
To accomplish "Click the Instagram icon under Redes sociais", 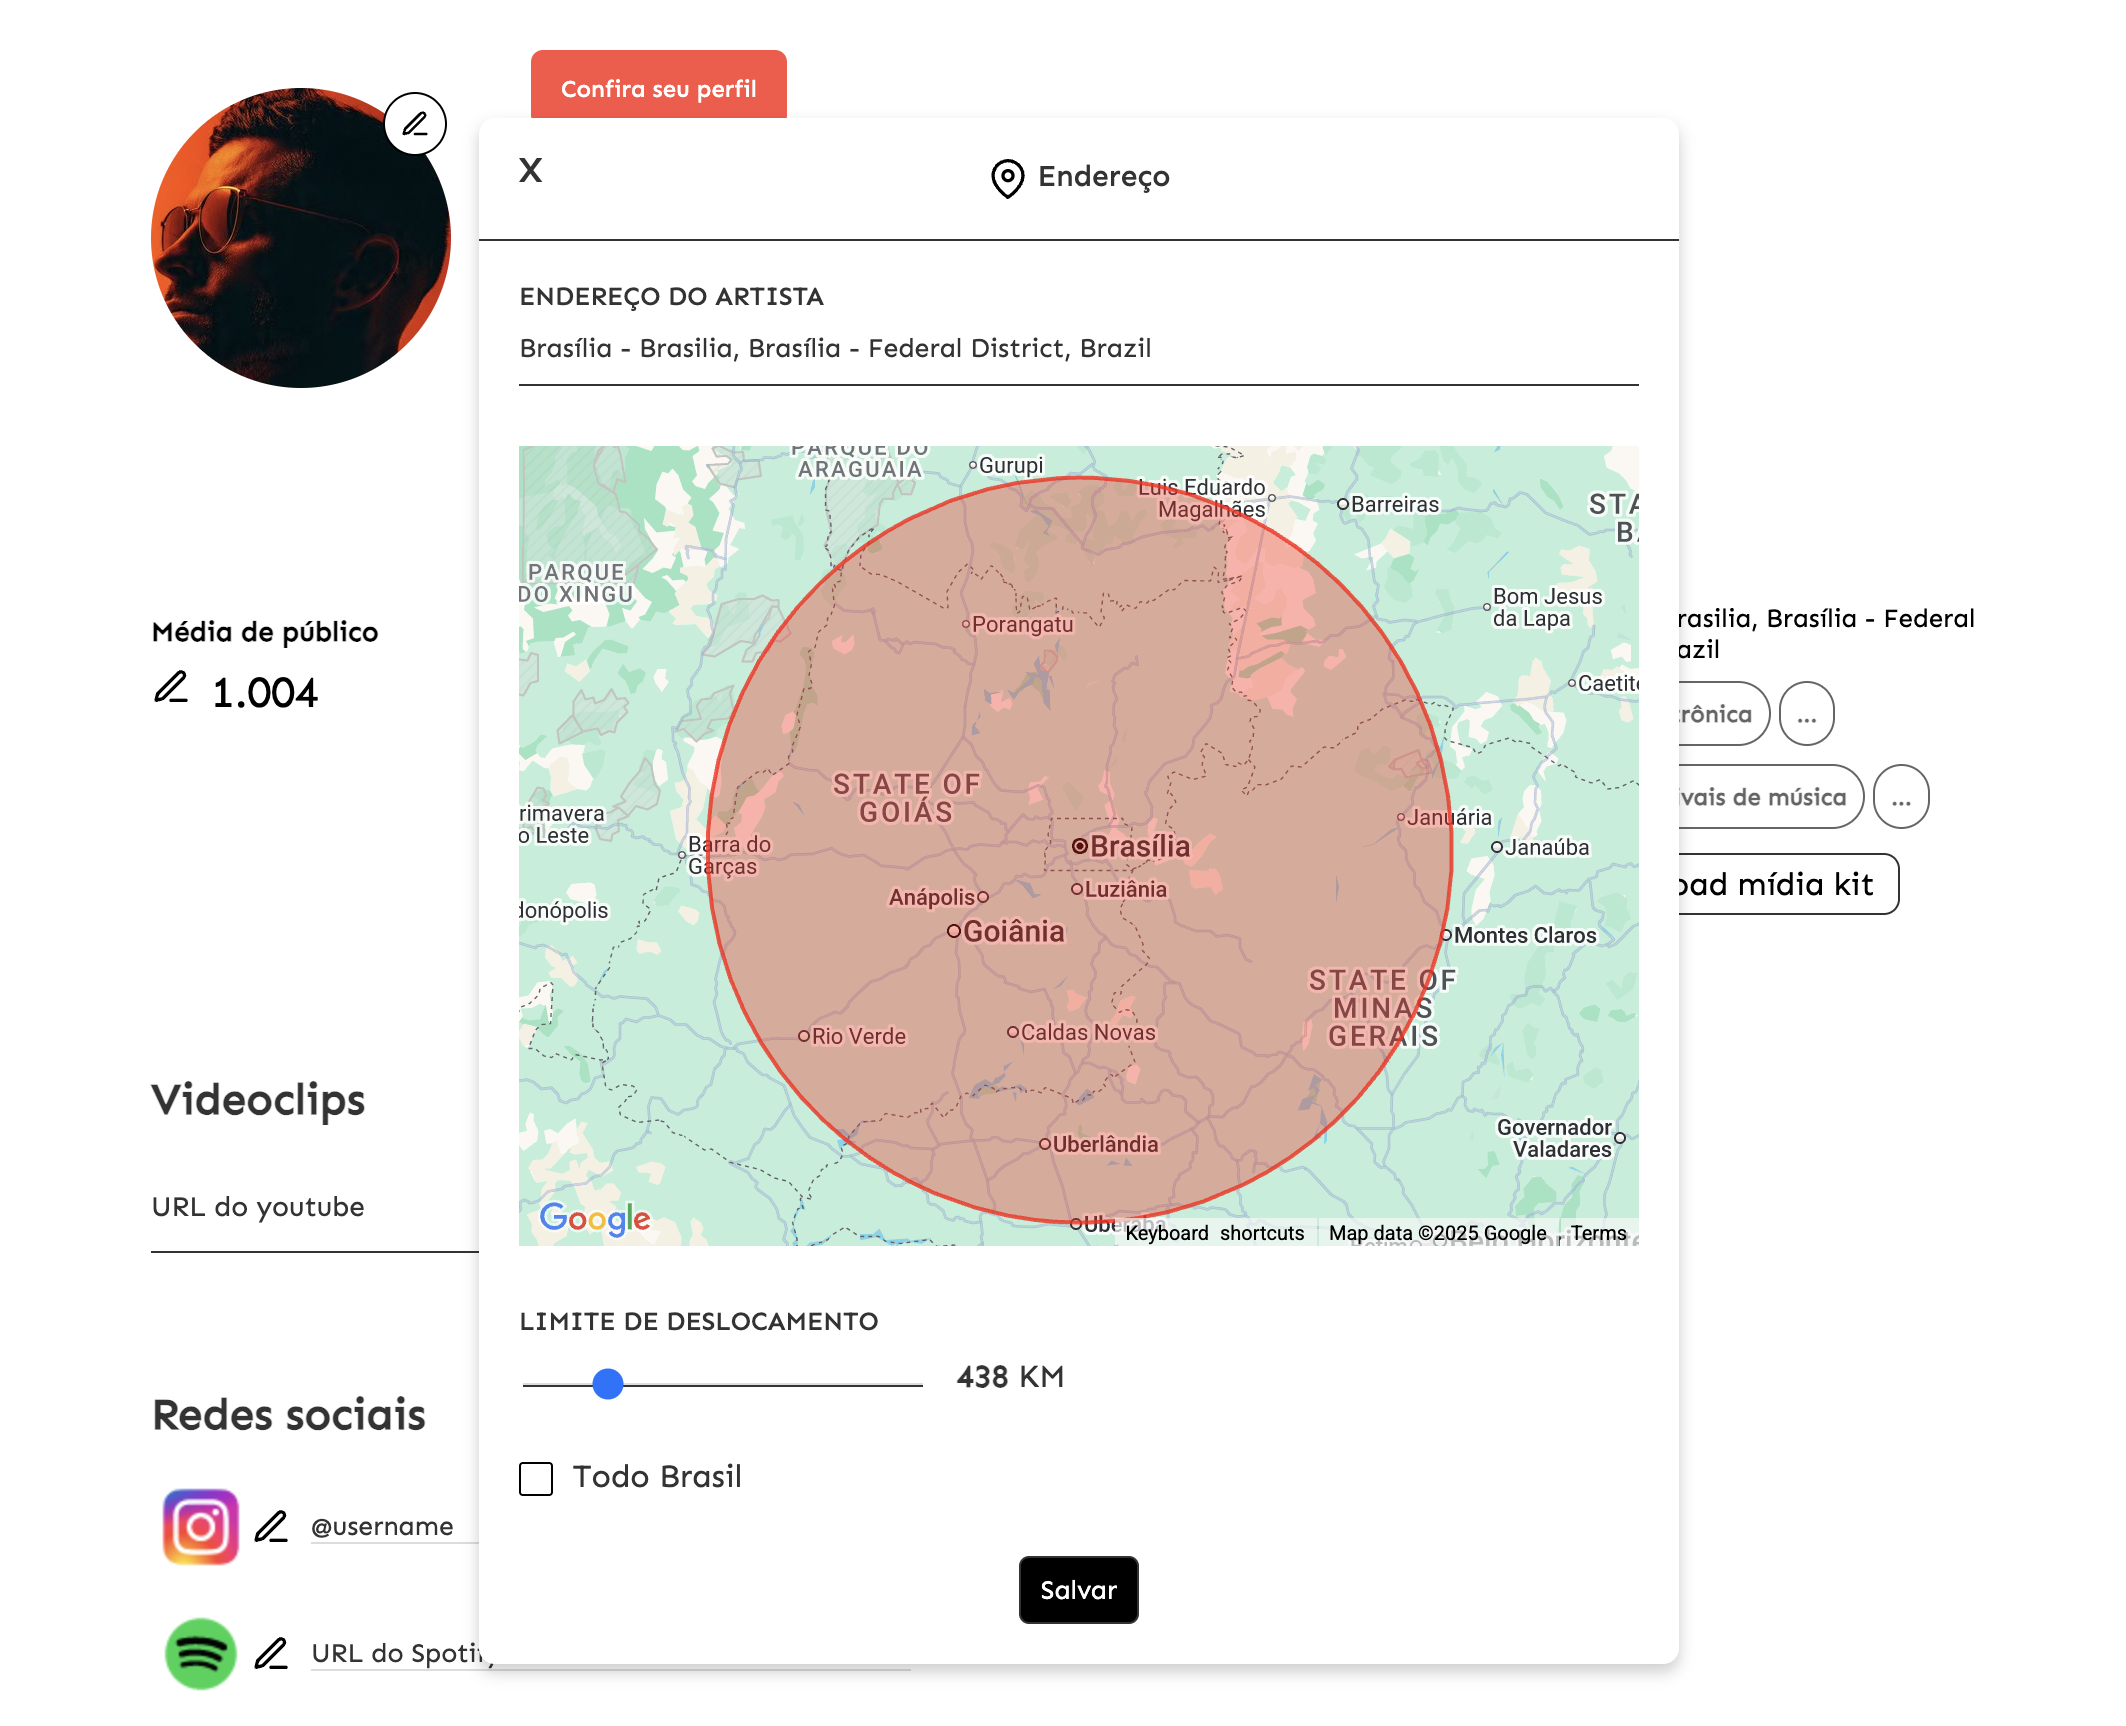I will 200,1525.
